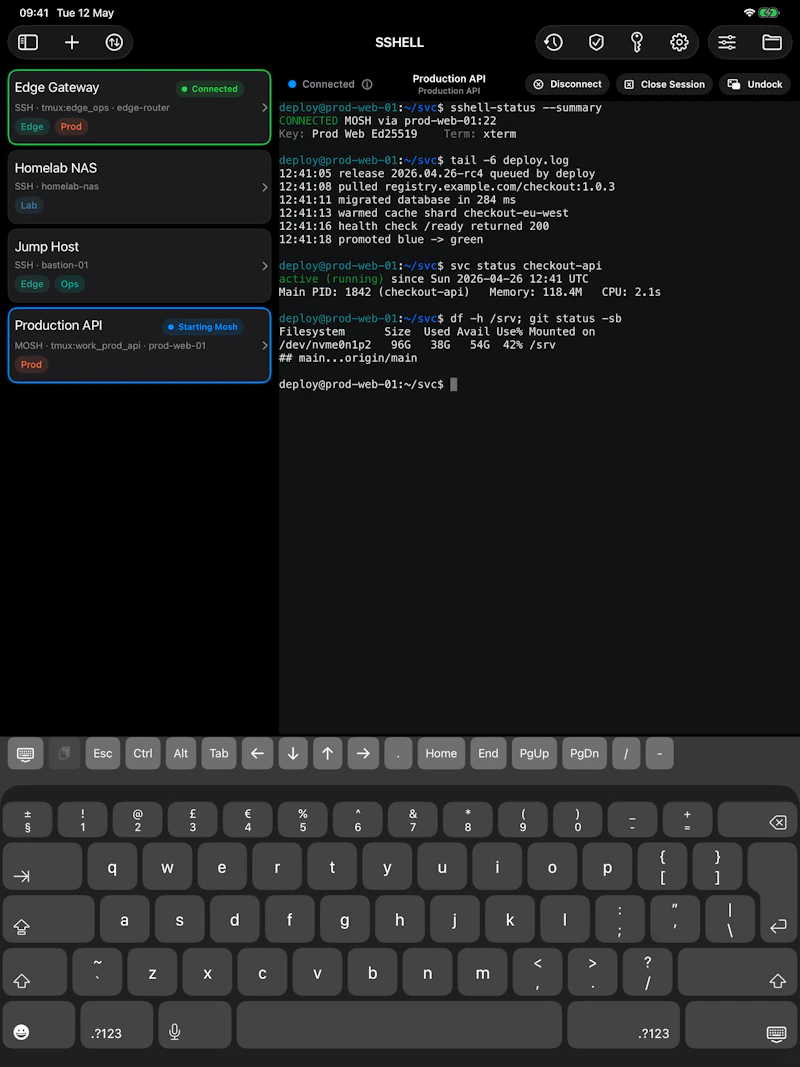Screen dimensions: 800x1067
Task: Toggle the Alt modifier key
Action: [x=181, y=753]
